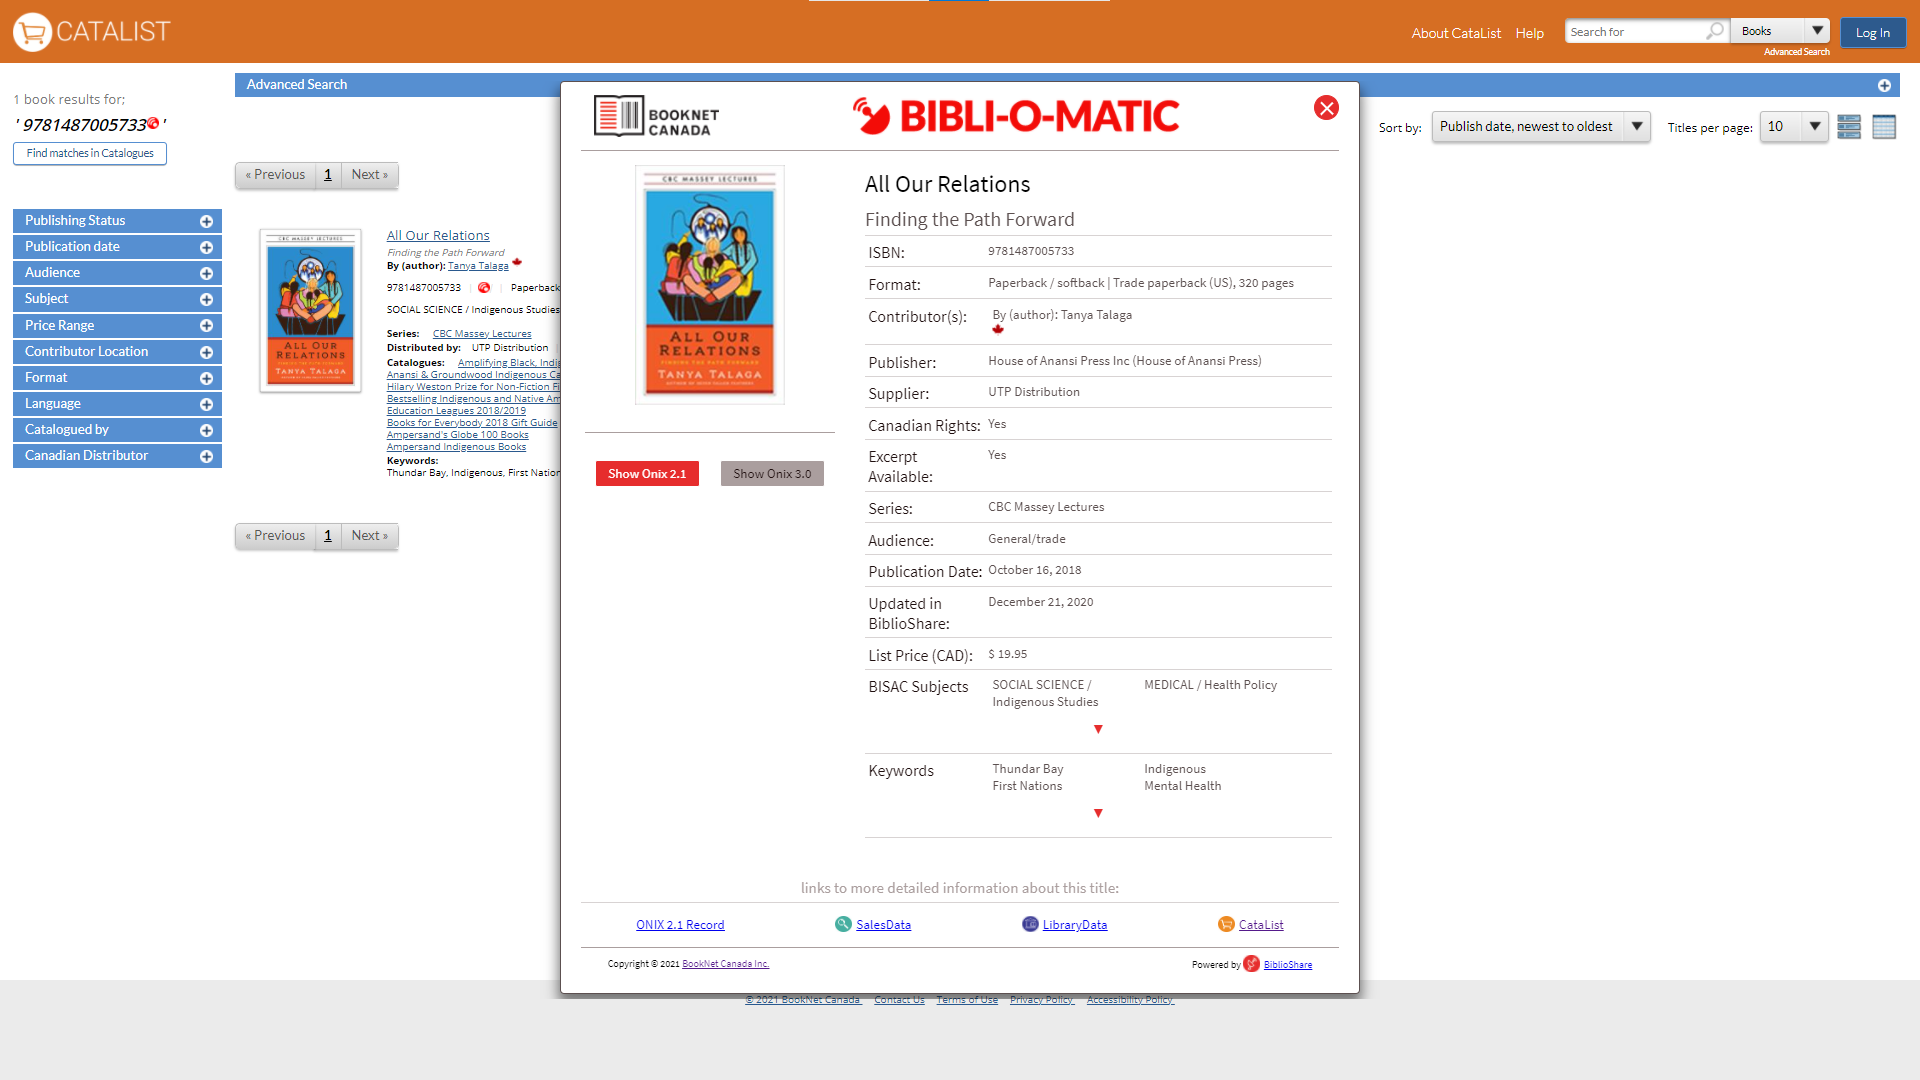Click the Advanced Search bar heading
This screenshot has height=1080, width=1920.
coord(297,85)
